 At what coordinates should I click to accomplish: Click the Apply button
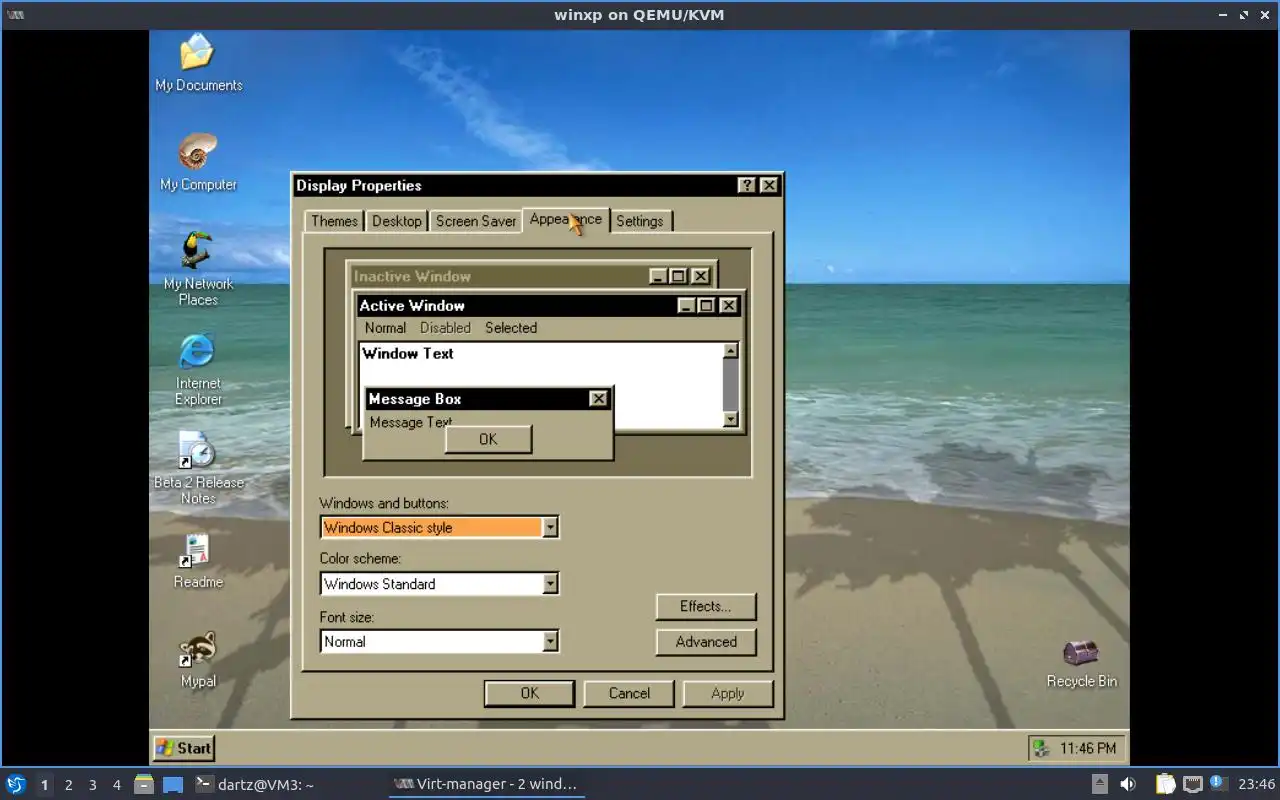727,693
